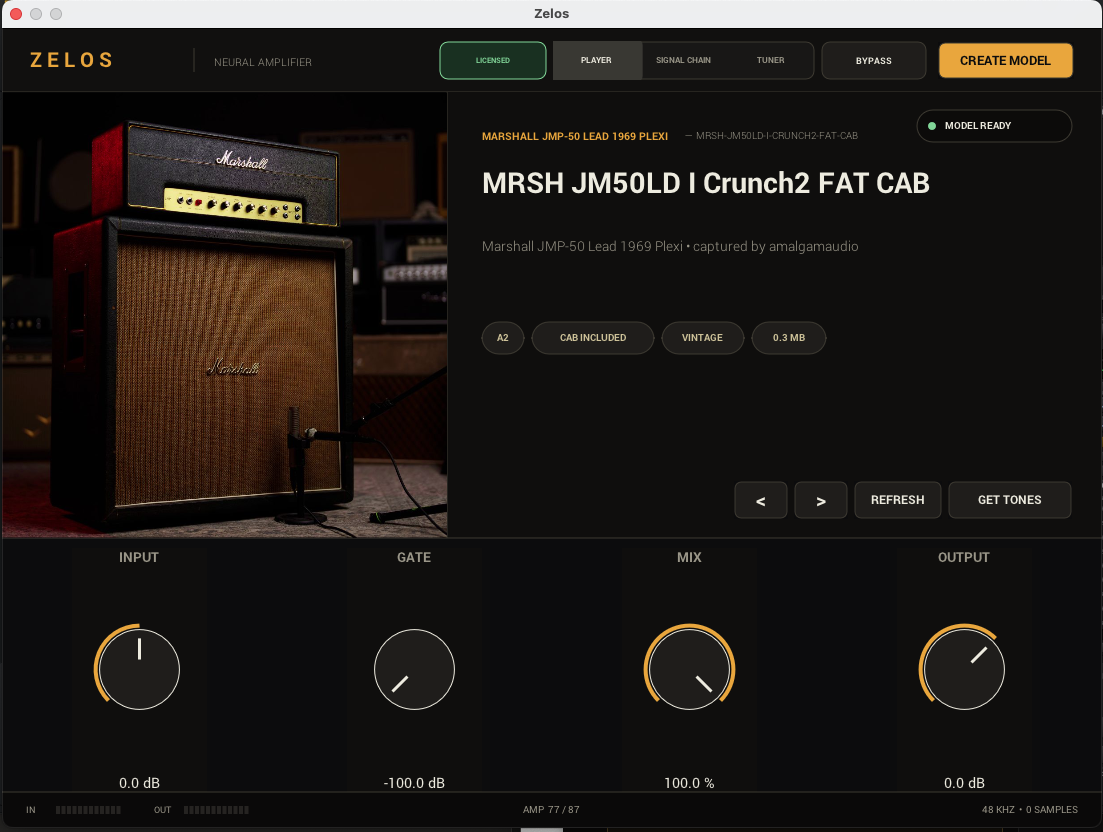
Task: Click the Marshall amp stack image
Action: point(224,314)
